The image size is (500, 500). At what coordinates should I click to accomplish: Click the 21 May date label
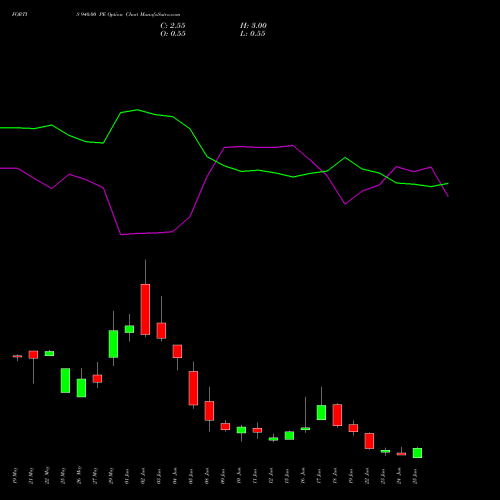(31, 476)
